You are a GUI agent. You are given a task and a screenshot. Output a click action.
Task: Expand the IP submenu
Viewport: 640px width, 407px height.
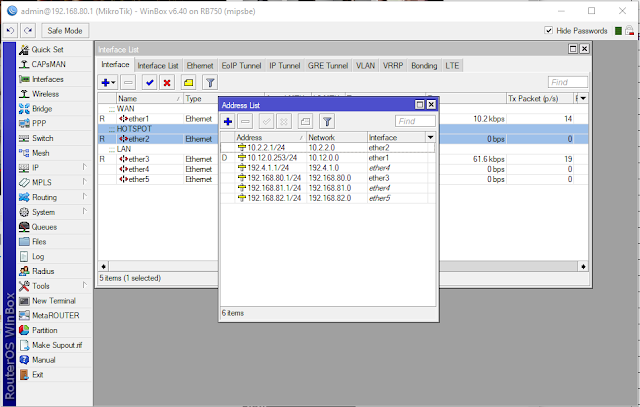[84, 167]
